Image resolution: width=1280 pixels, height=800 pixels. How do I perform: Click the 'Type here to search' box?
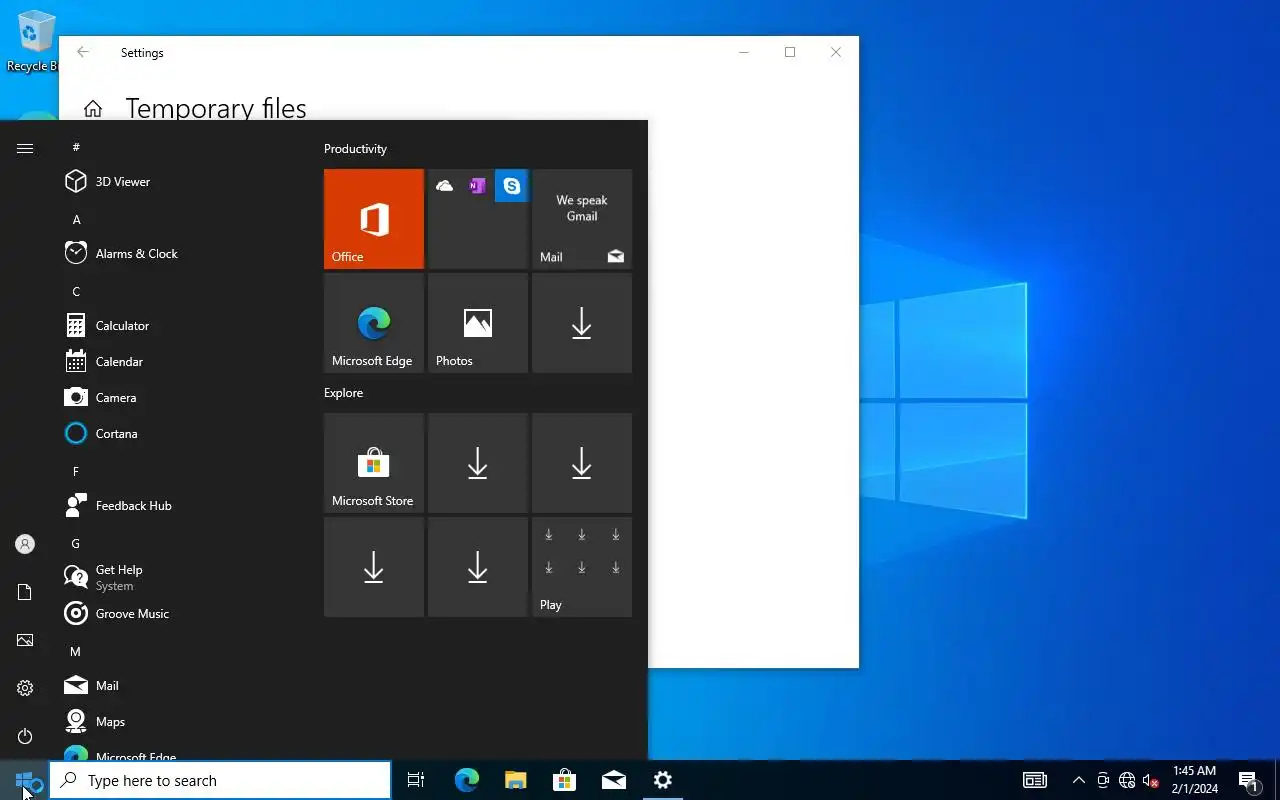click(x=220, y=780)
